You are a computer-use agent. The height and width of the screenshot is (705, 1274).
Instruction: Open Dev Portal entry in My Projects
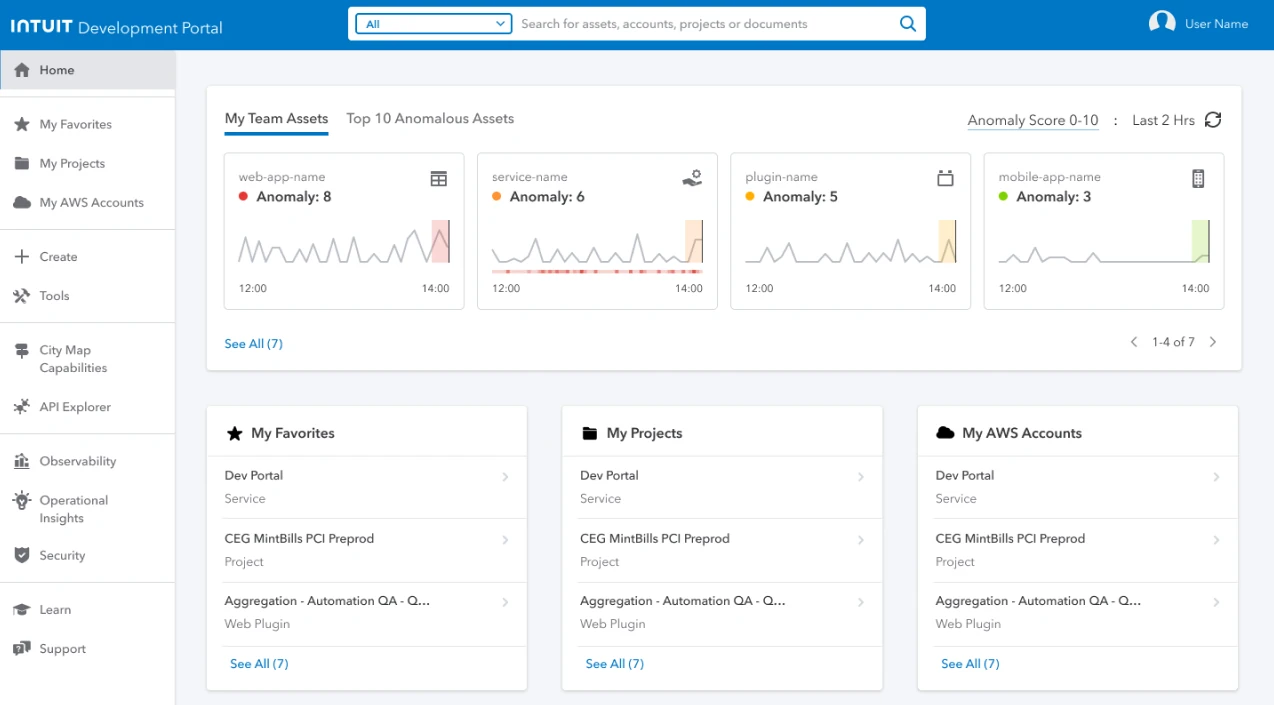[x=722, y=487]
